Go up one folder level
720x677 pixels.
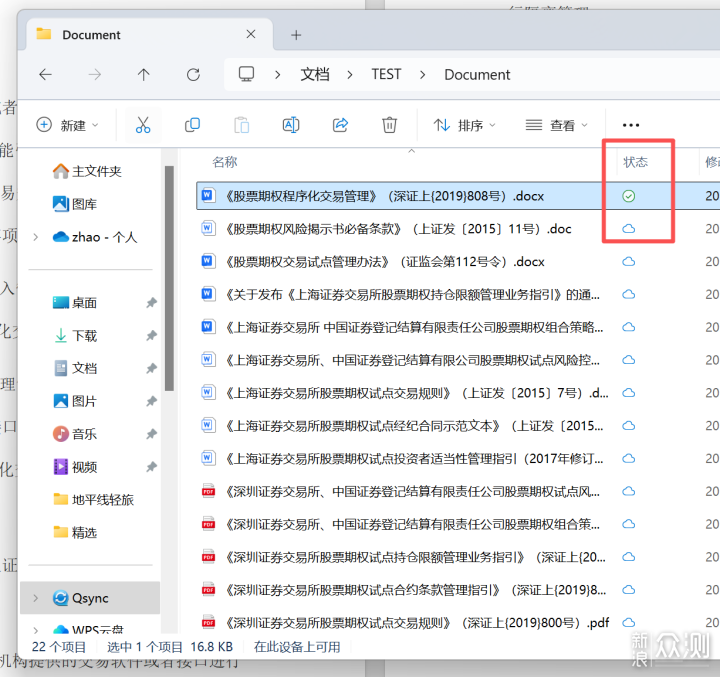(x=143, y=74)
